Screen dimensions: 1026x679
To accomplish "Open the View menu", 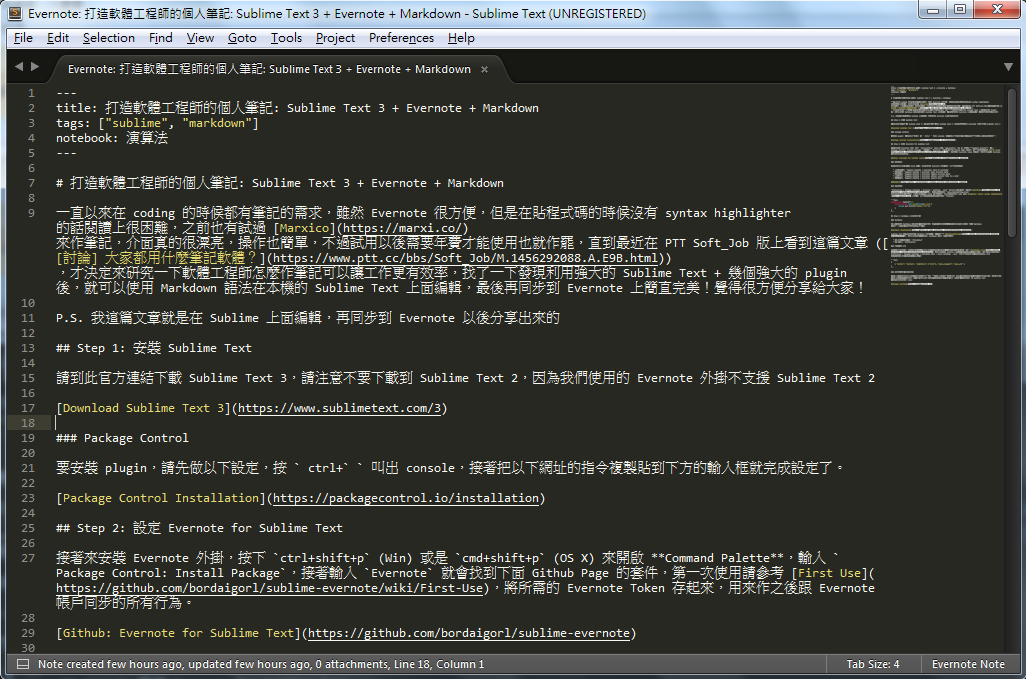I will click(x=200, y=38).
